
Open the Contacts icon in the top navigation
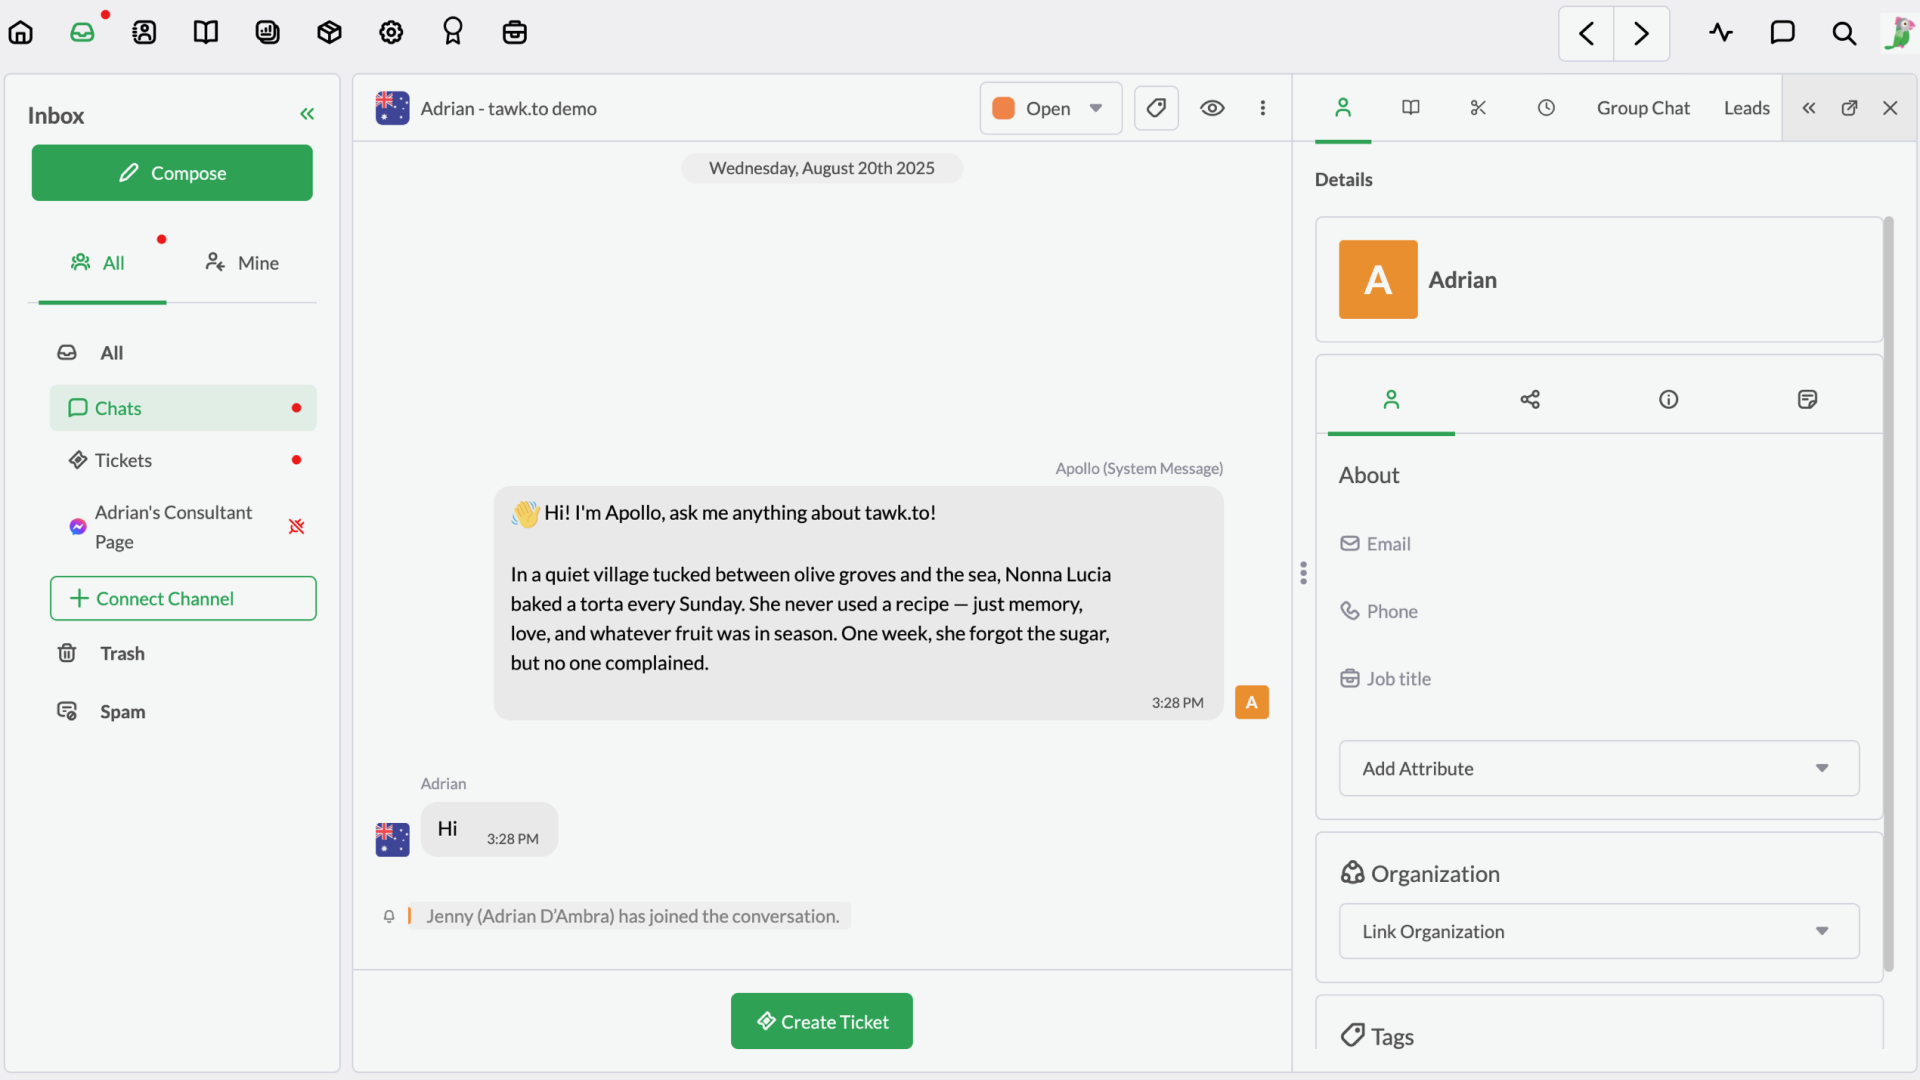point(145,31)
